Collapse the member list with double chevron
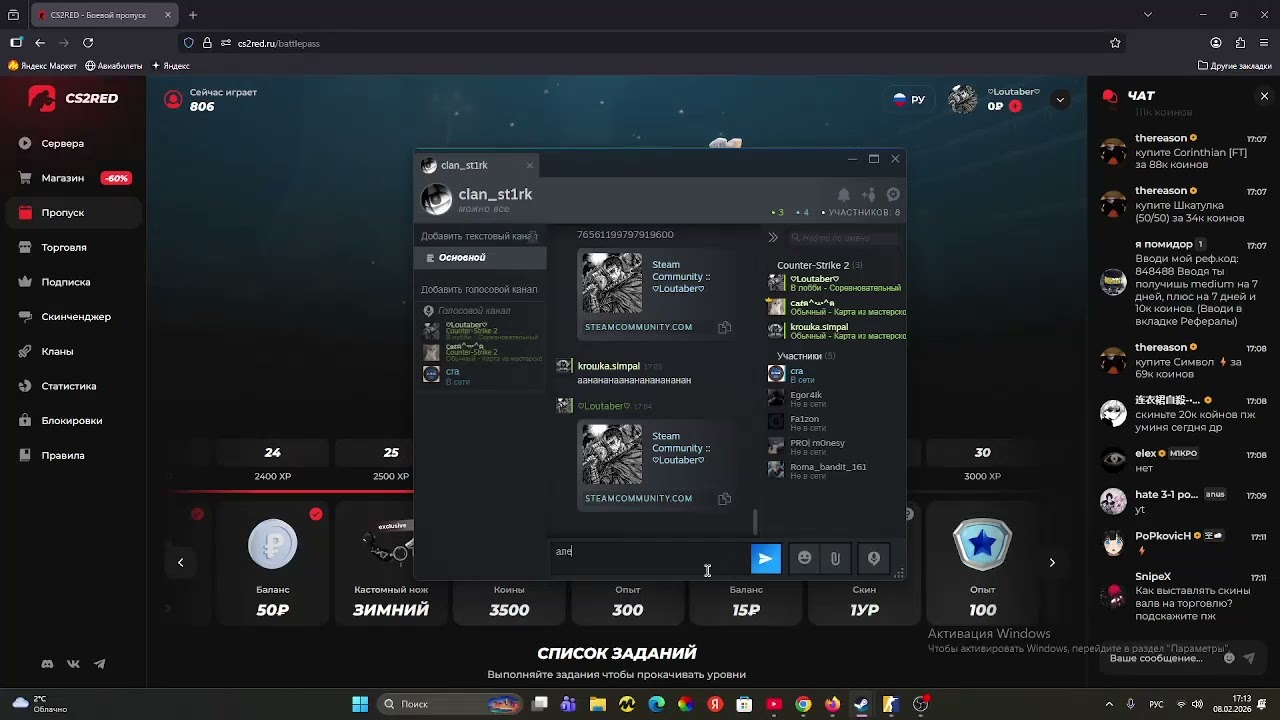The width and height of the screenshot is (1280, 720). click(x=773, y=238)
